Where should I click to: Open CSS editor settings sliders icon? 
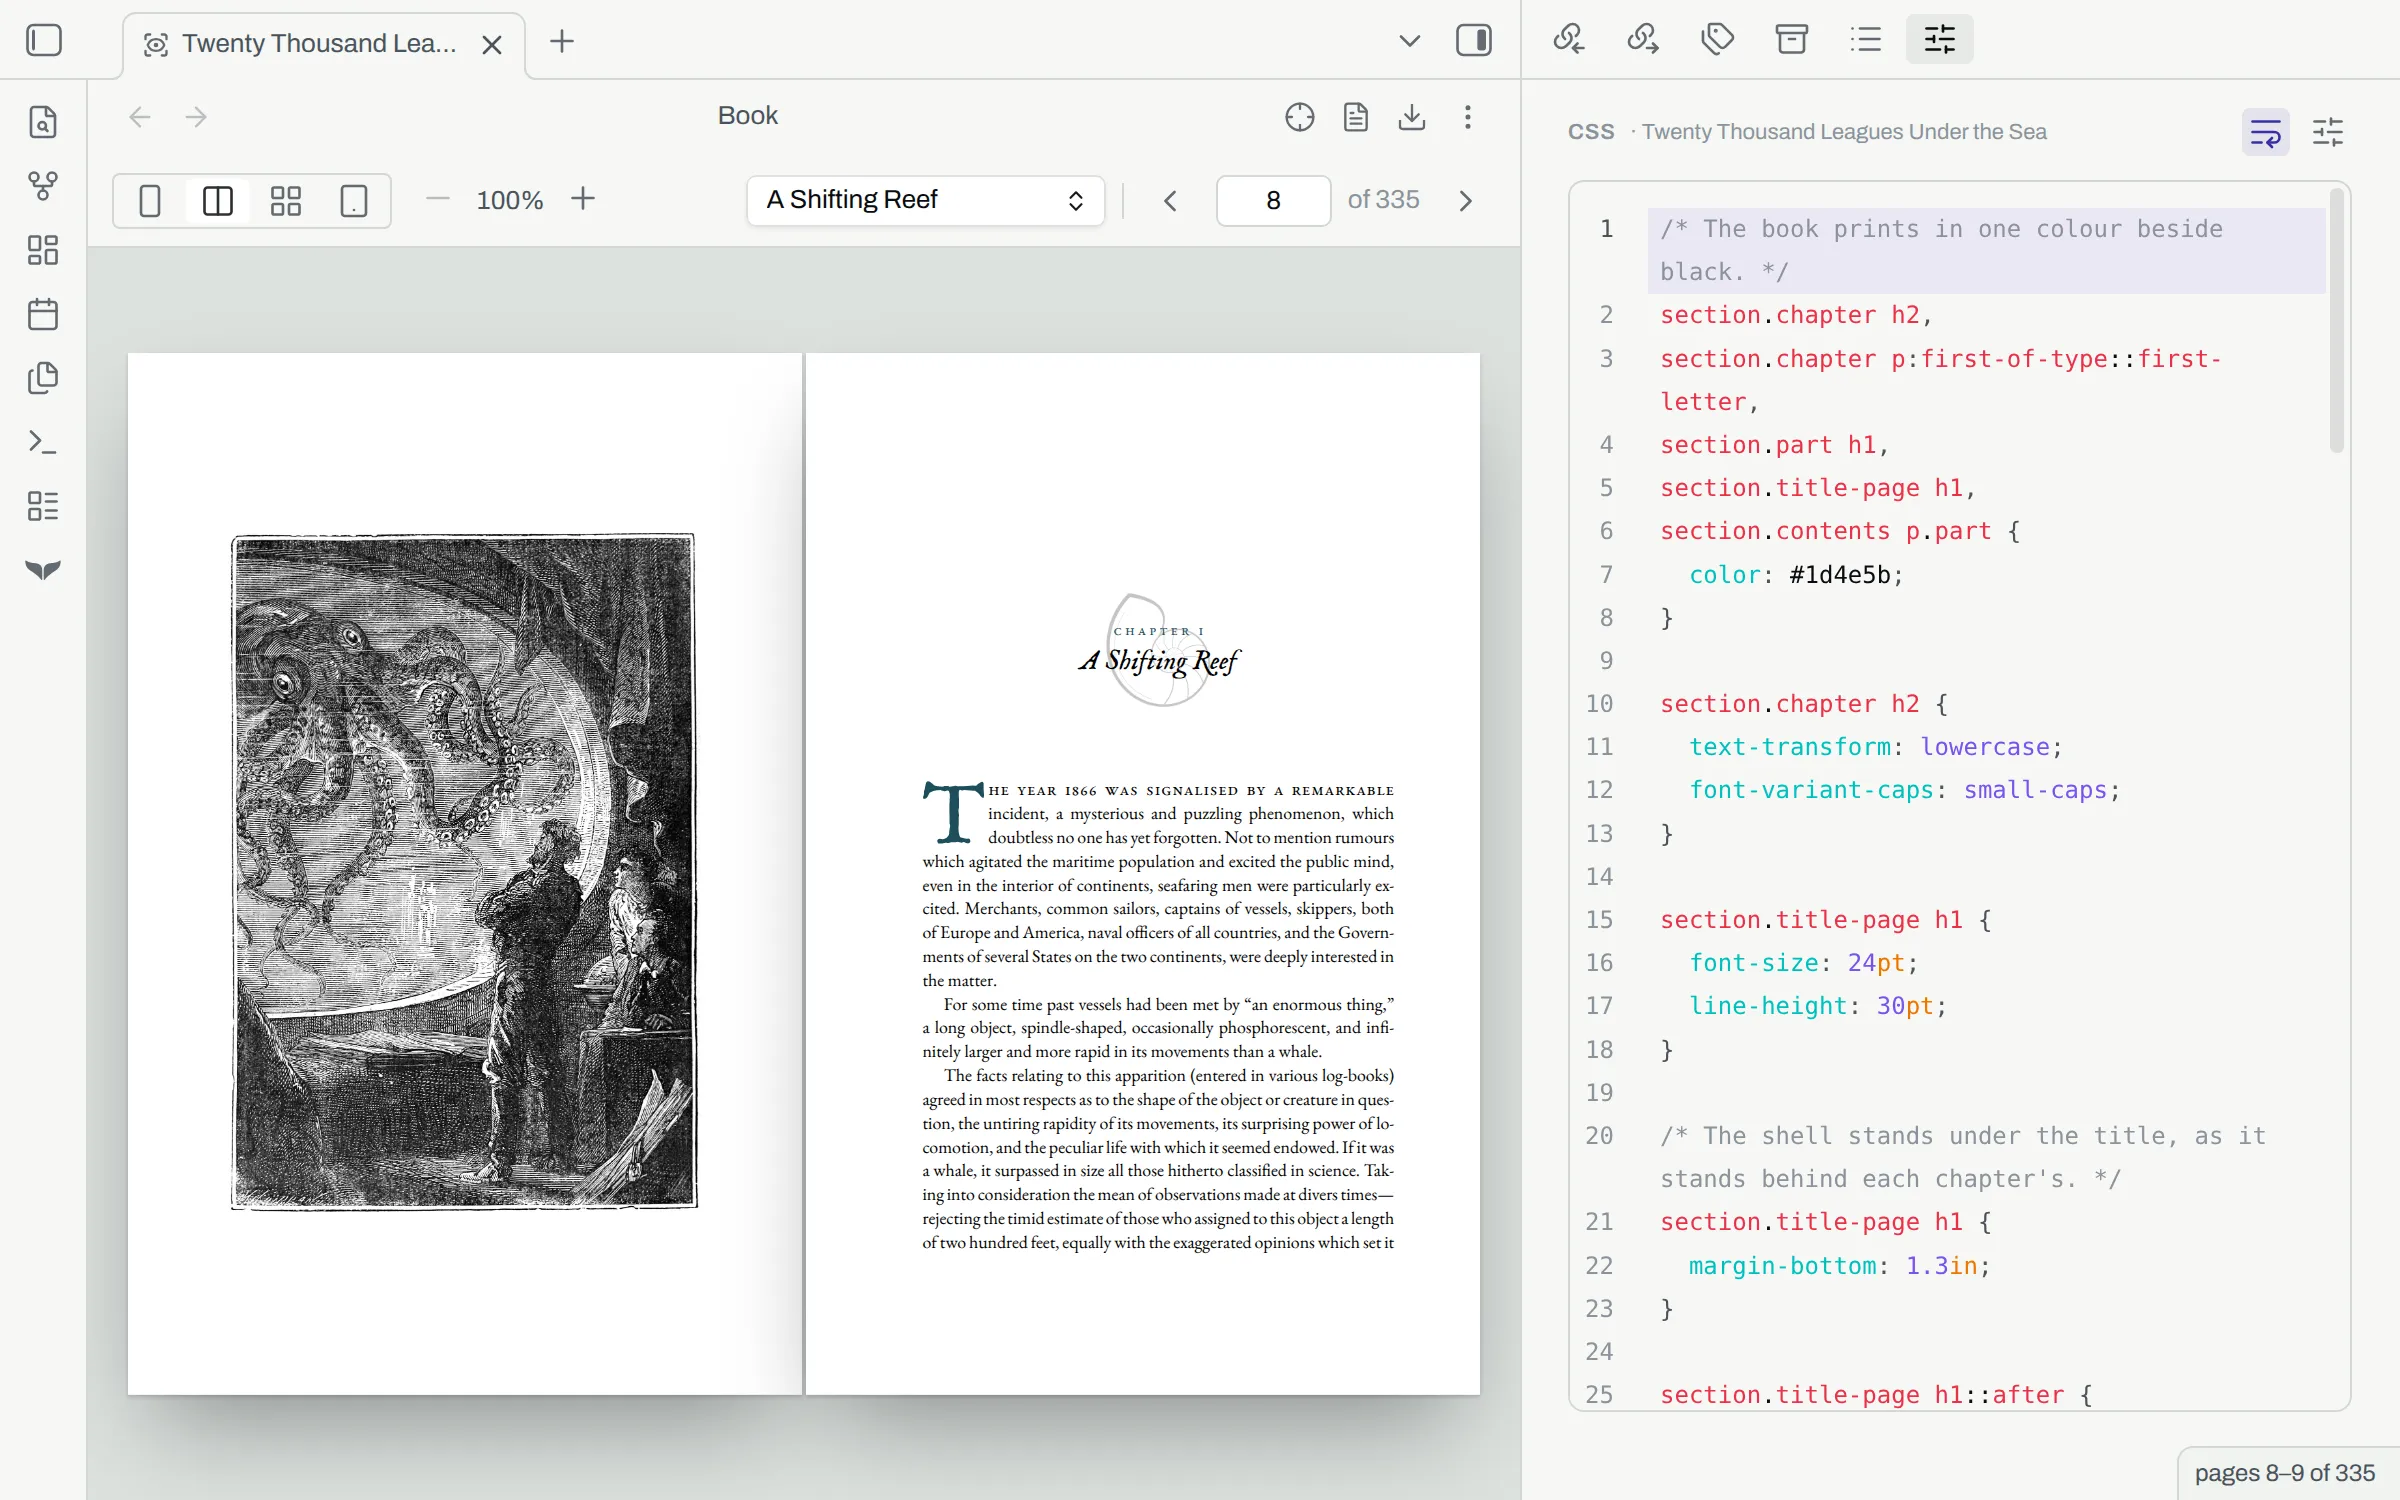pyautogui.click(x=2328, y=132)
